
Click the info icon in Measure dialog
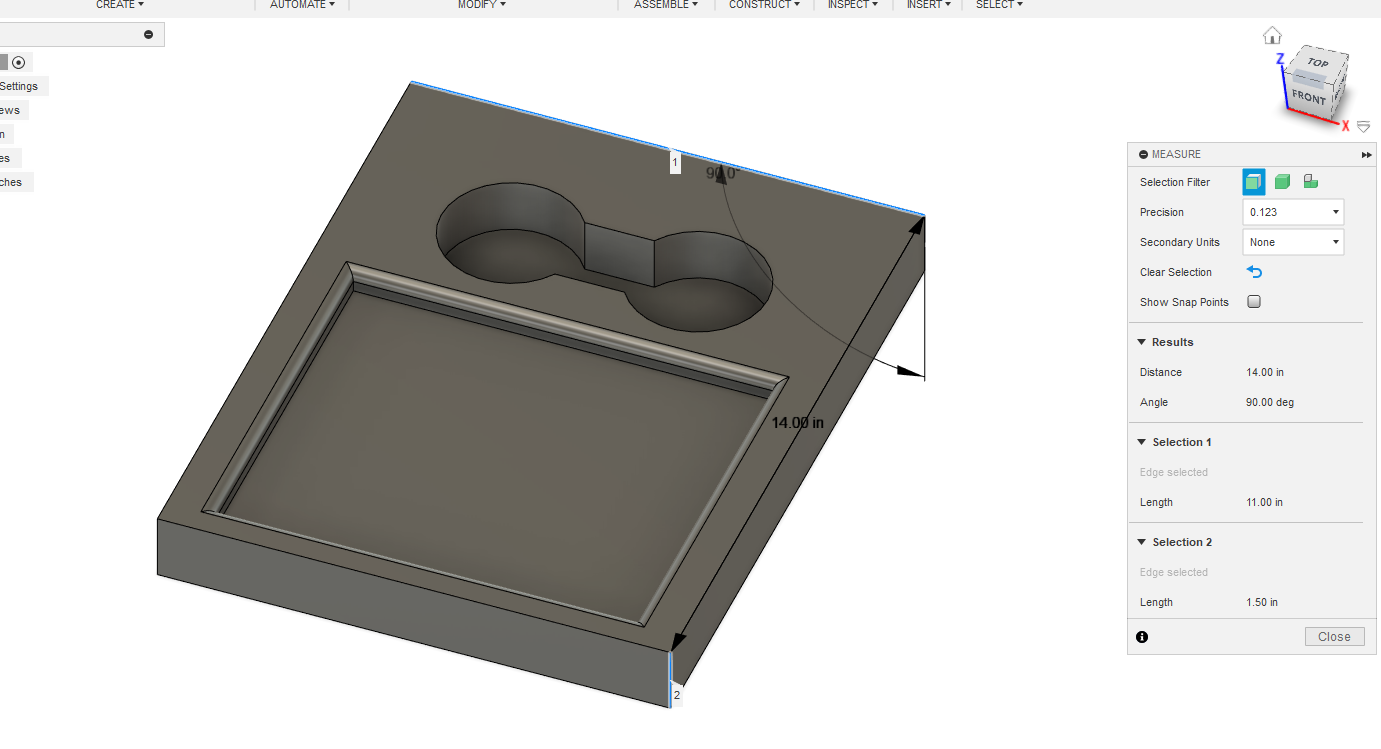tap(1142, 637)
